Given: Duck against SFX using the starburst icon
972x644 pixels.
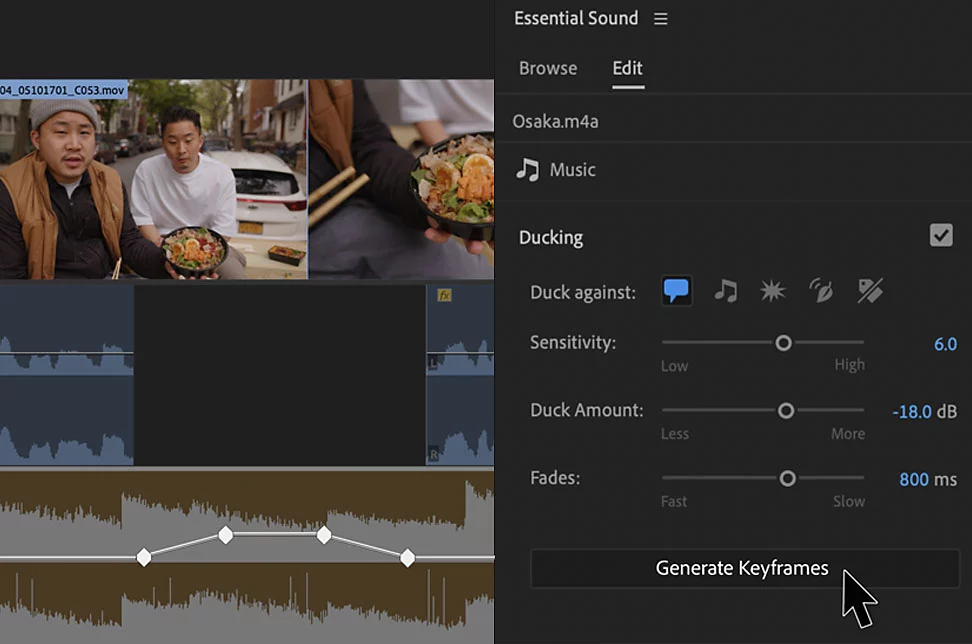Looking at the screenshot, I should [x=772, y=290].
